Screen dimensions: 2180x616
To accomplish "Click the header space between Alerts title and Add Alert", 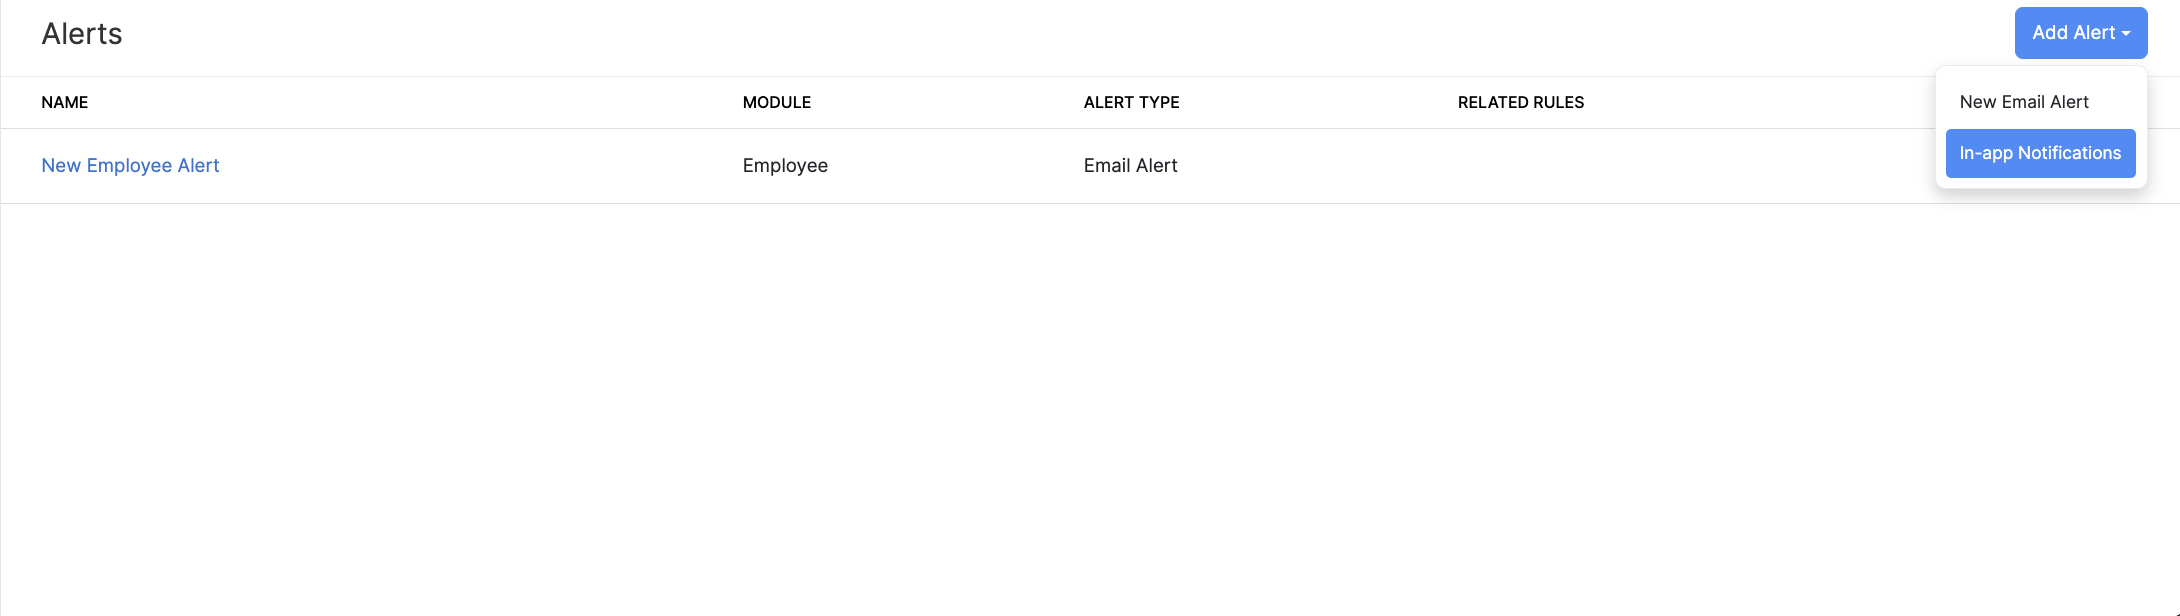I will click(1000, 34).
